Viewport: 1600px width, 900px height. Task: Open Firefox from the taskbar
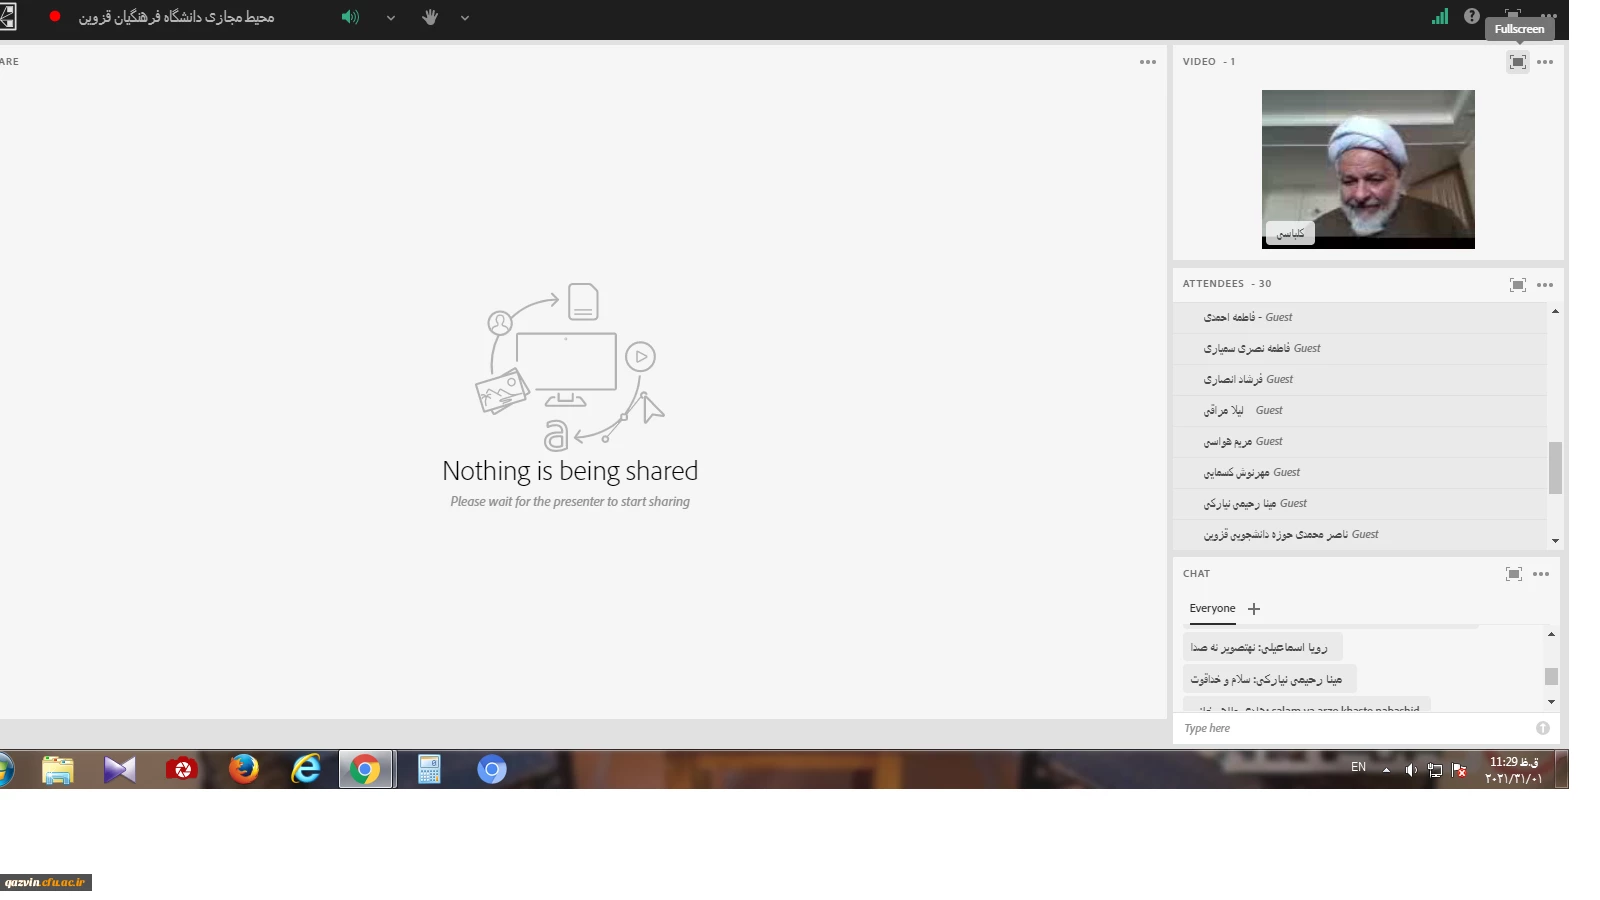[243, 769]
